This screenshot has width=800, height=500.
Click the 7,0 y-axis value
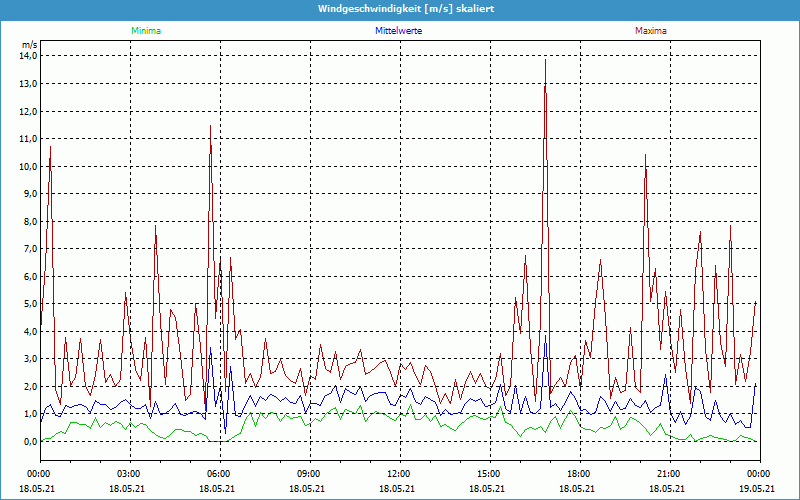point(28,249)
